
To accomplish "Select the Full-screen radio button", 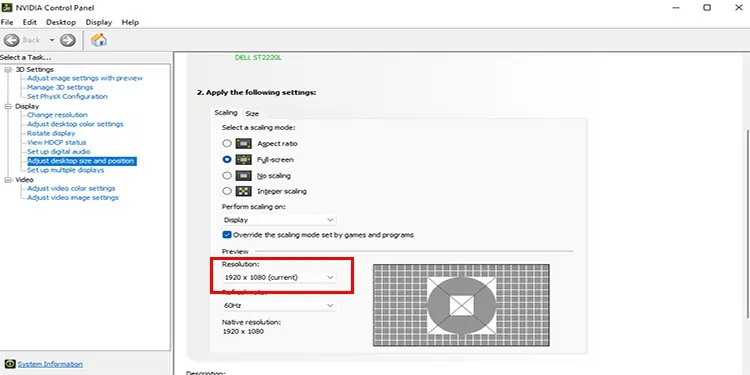I will click(227, 159).
